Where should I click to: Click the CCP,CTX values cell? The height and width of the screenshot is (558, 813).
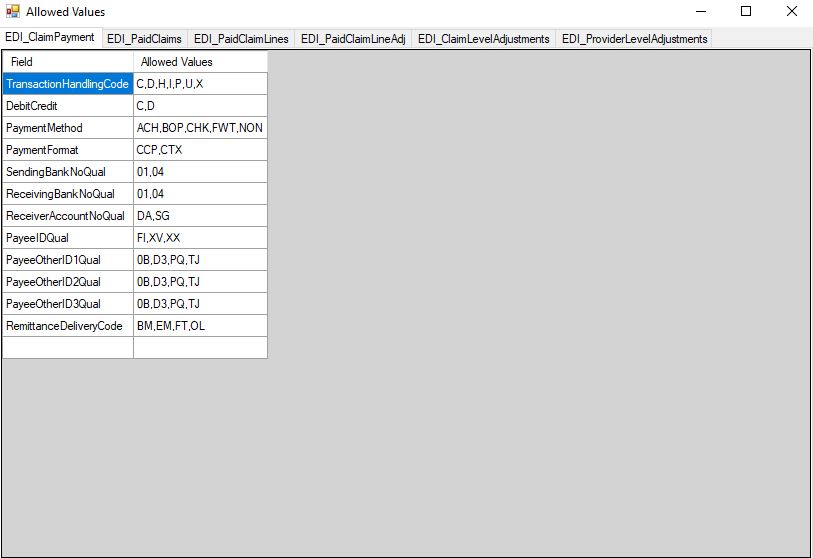pos(201,150)
